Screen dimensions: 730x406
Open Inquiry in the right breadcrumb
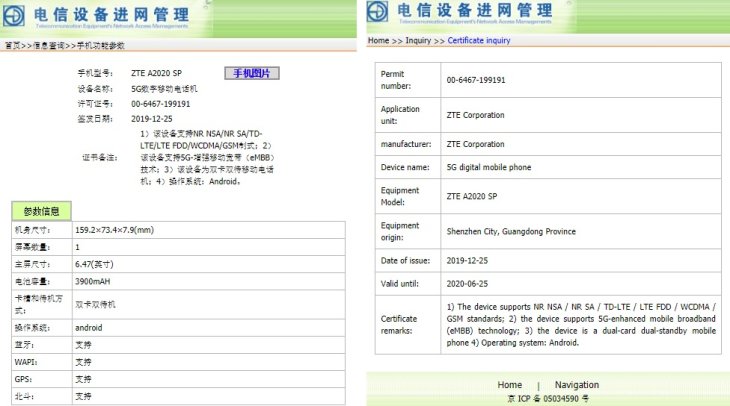pos(418,41)
